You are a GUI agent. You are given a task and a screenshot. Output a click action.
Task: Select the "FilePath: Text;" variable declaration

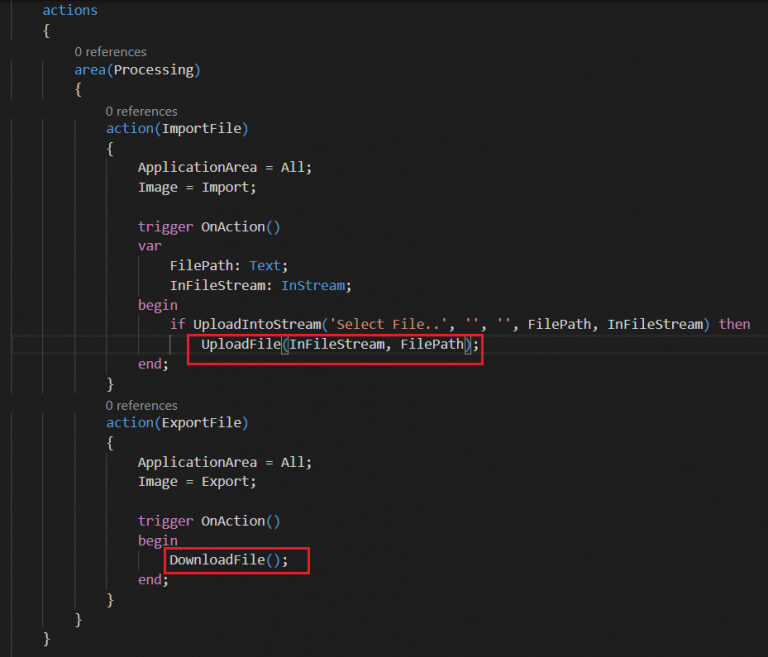(x=228, y=266)
